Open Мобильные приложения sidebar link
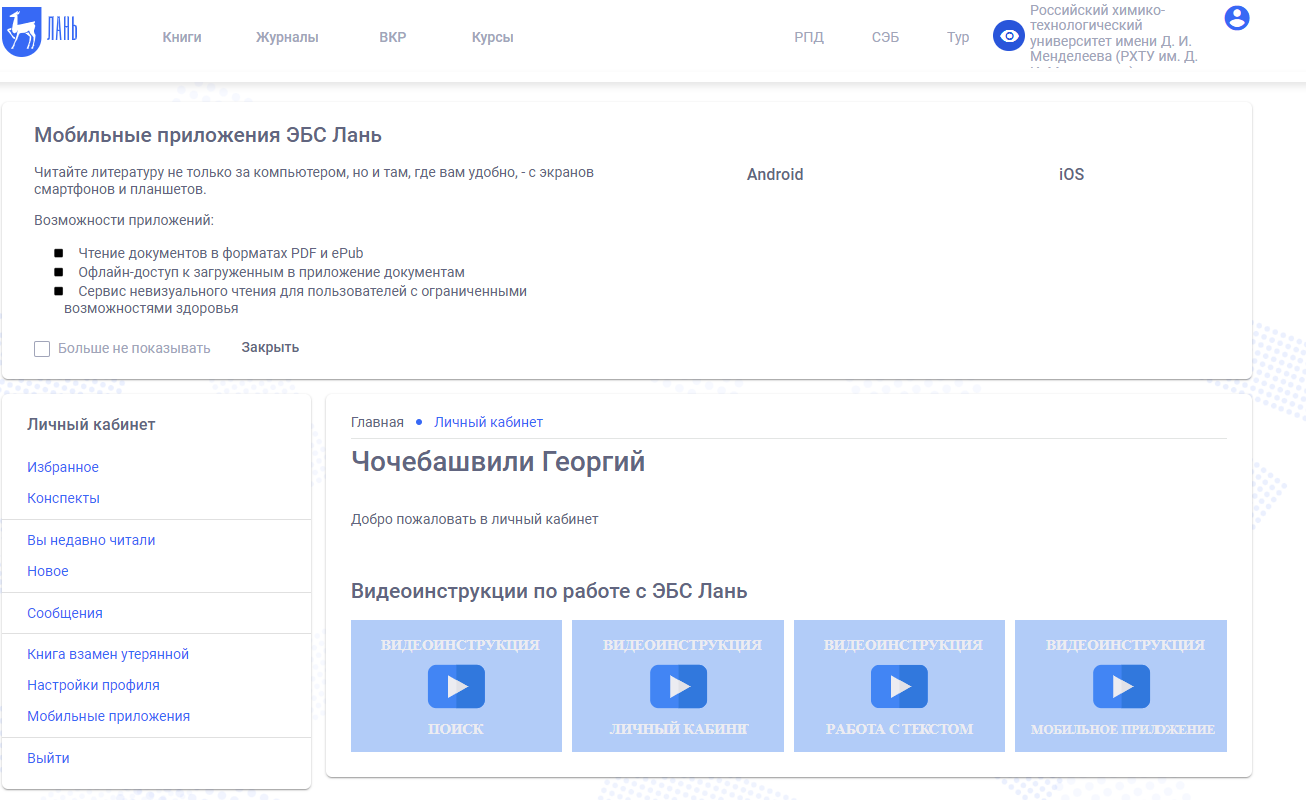Image resolution: width=1306 pixels, height=800 pixels. [x=108, y=716]
